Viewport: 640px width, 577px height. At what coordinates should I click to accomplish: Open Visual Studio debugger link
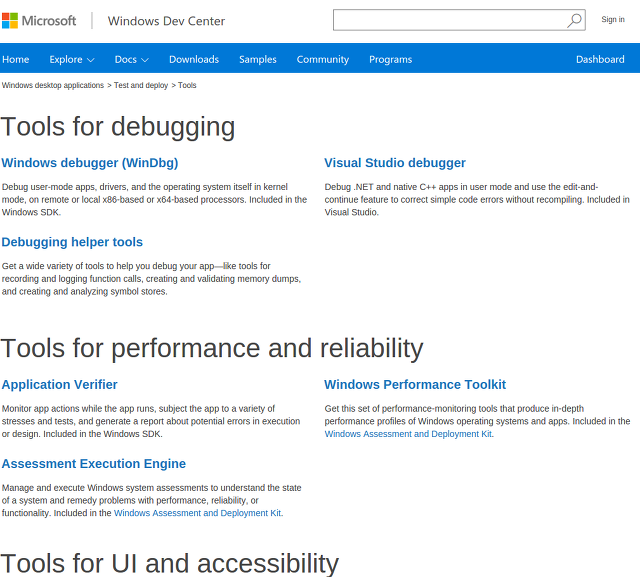(x=395, y=163)
